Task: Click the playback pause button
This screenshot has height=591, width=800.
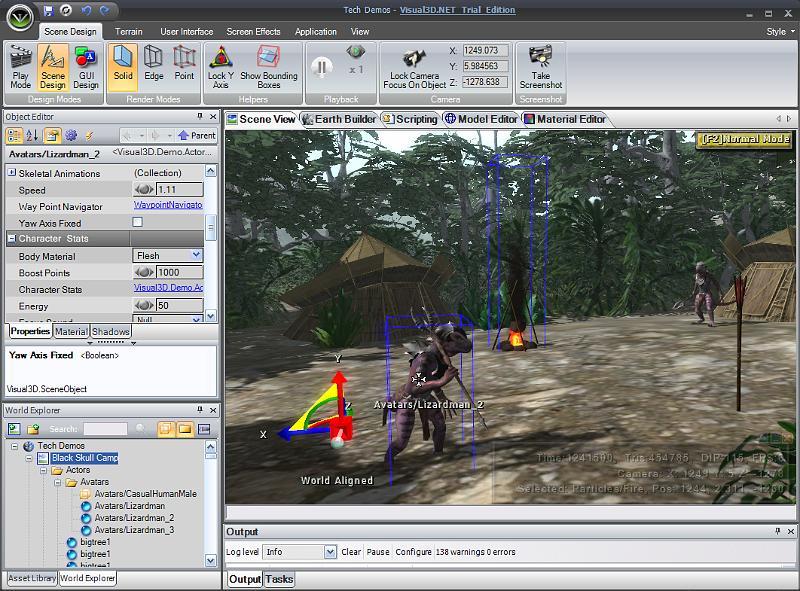Action: click(322, 67)
